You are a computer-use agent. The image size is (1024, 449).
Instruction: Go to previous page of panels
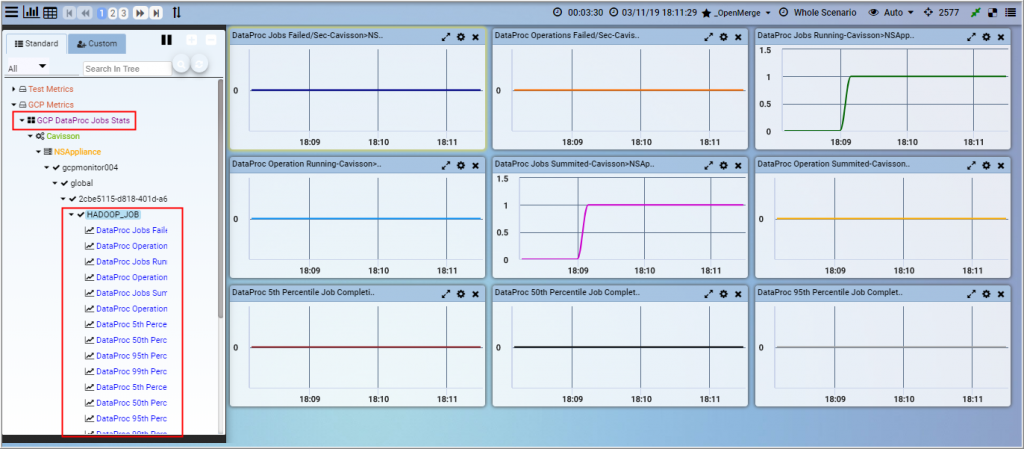[85, 13]
